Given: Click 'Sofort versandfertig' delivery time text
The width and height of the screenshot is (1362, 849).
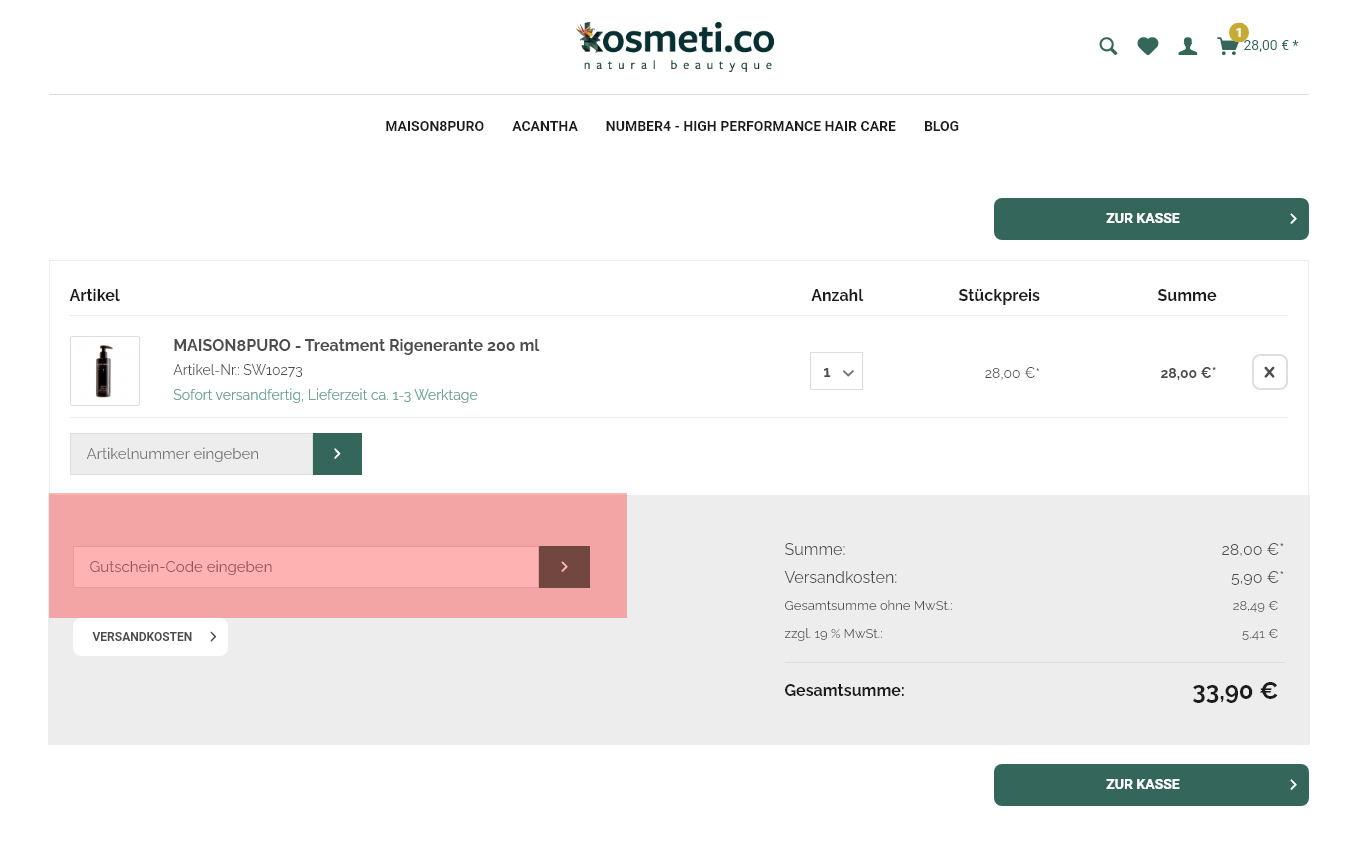Looking at the screenshot, I should pos(325,395).
